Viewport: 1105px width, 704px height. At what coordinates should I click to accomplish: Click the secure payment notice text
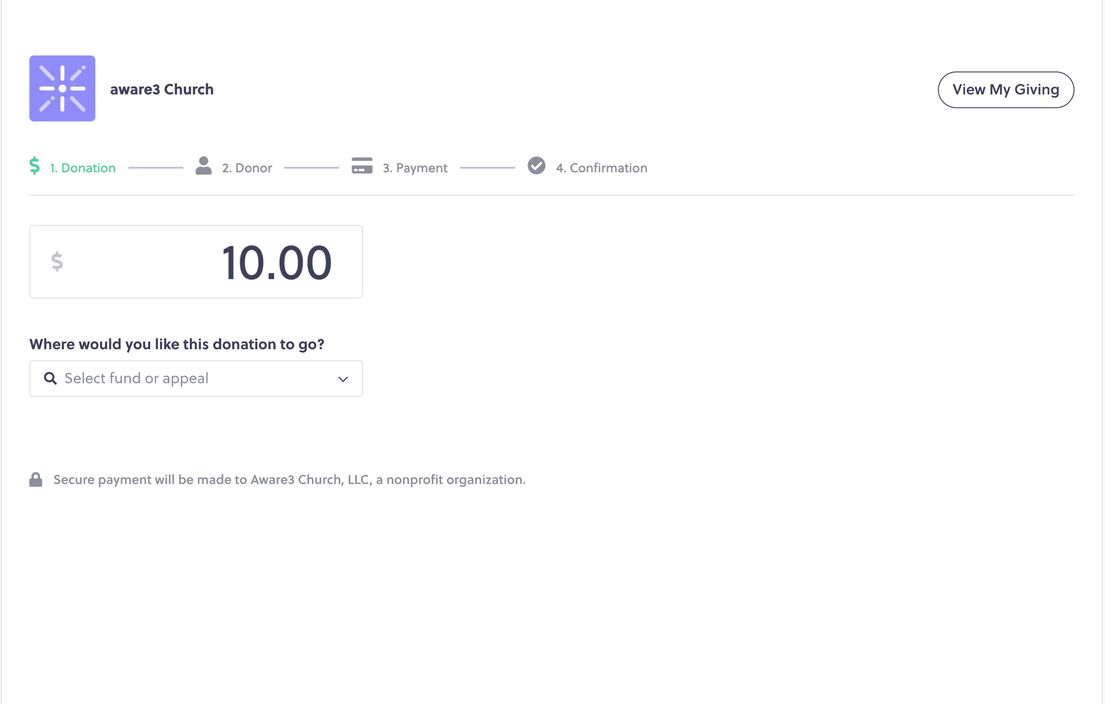point(289,480)
